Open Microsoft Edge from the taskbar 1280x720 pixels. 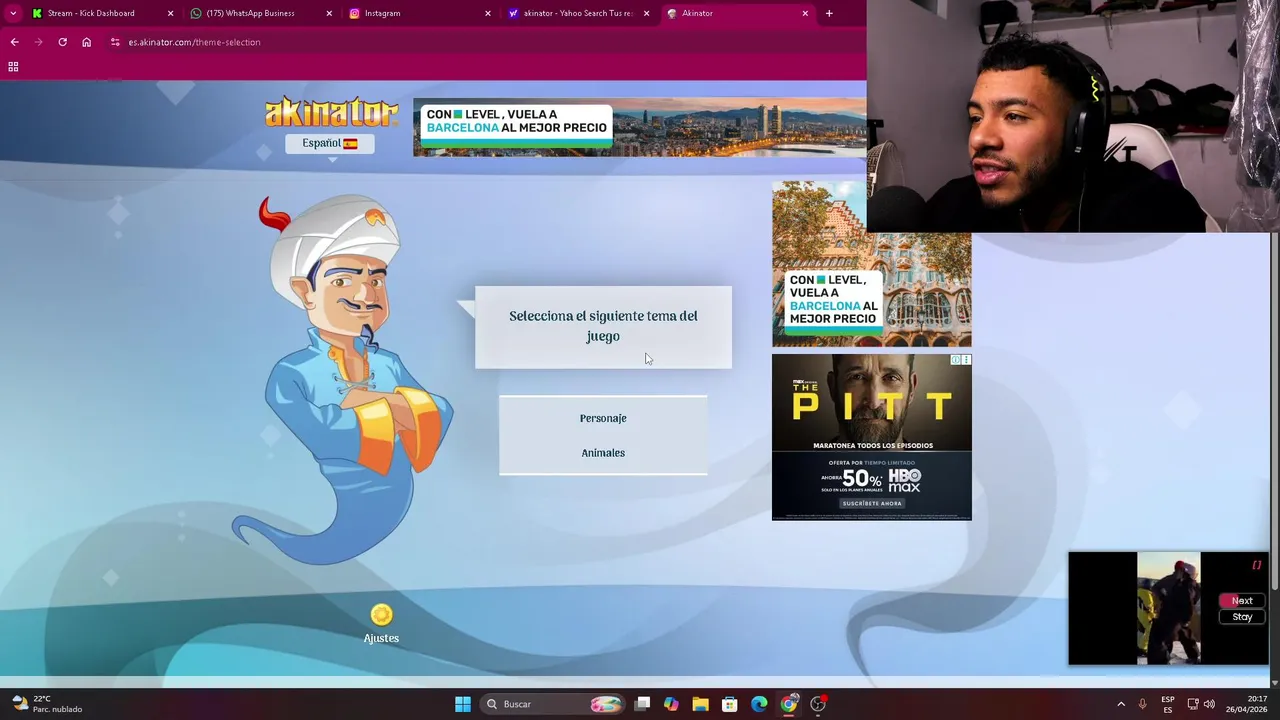point(759,704)
